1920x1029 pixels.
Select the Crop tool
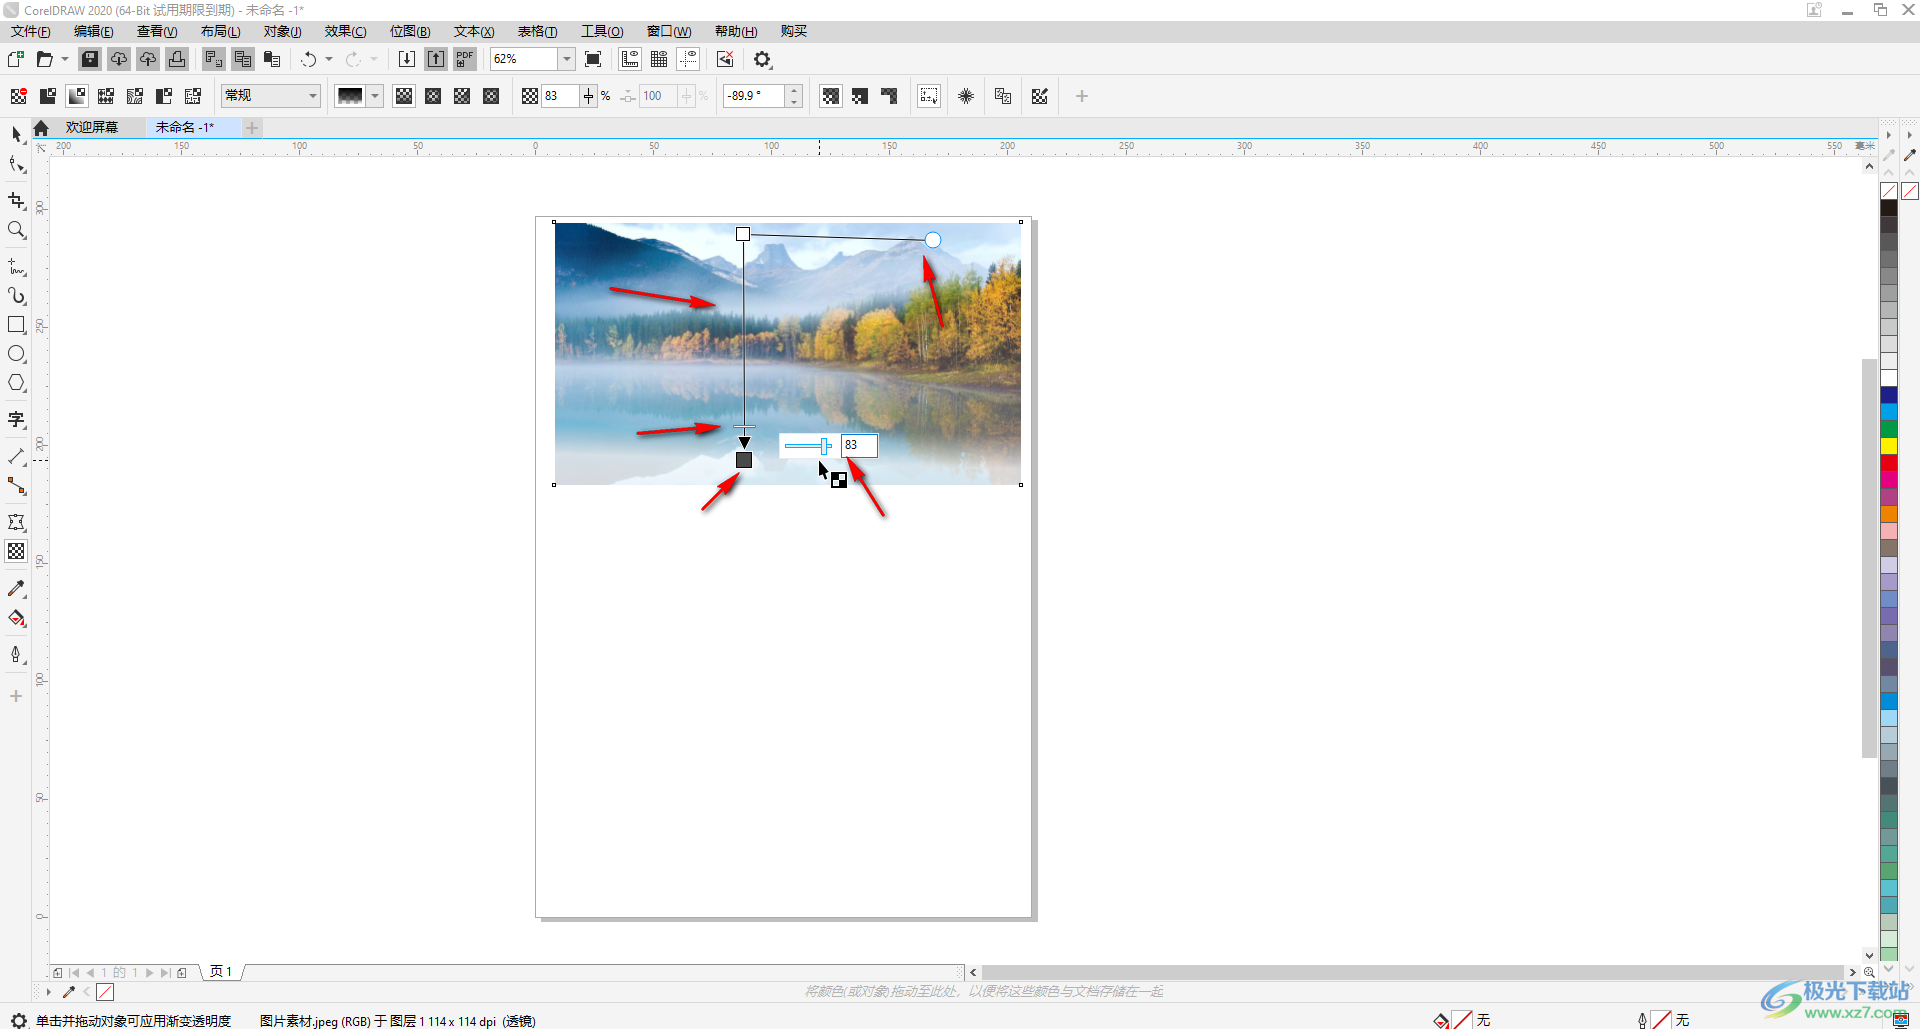click(16, 201)
